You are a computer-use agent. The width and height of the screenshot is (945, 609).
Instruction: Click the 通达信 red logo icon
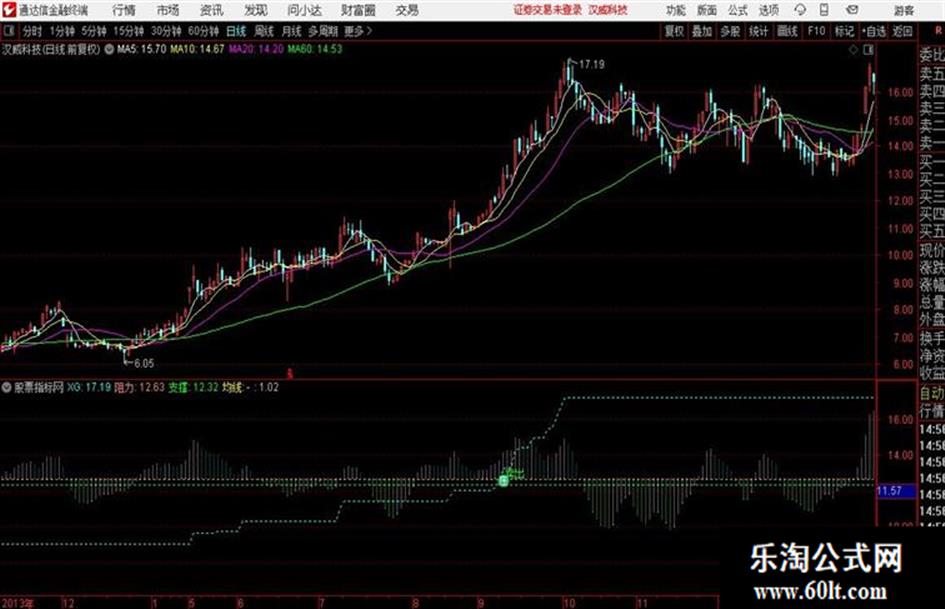(x=8, y=10)
